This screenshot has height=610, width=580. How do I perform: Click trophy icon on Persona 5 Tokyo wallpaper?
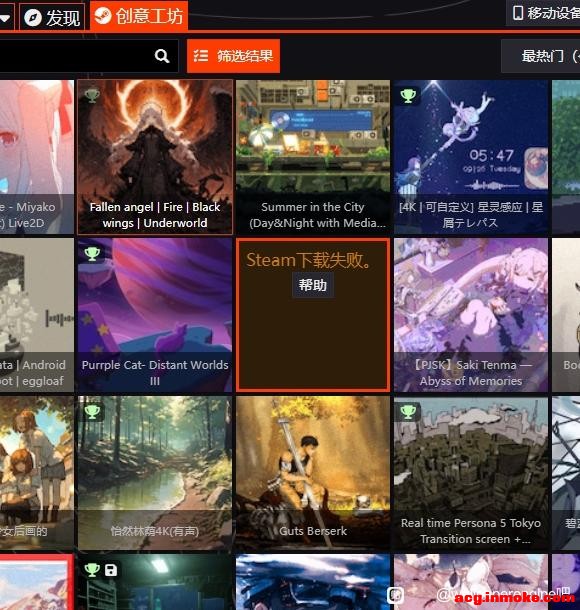tap(408, 412)
